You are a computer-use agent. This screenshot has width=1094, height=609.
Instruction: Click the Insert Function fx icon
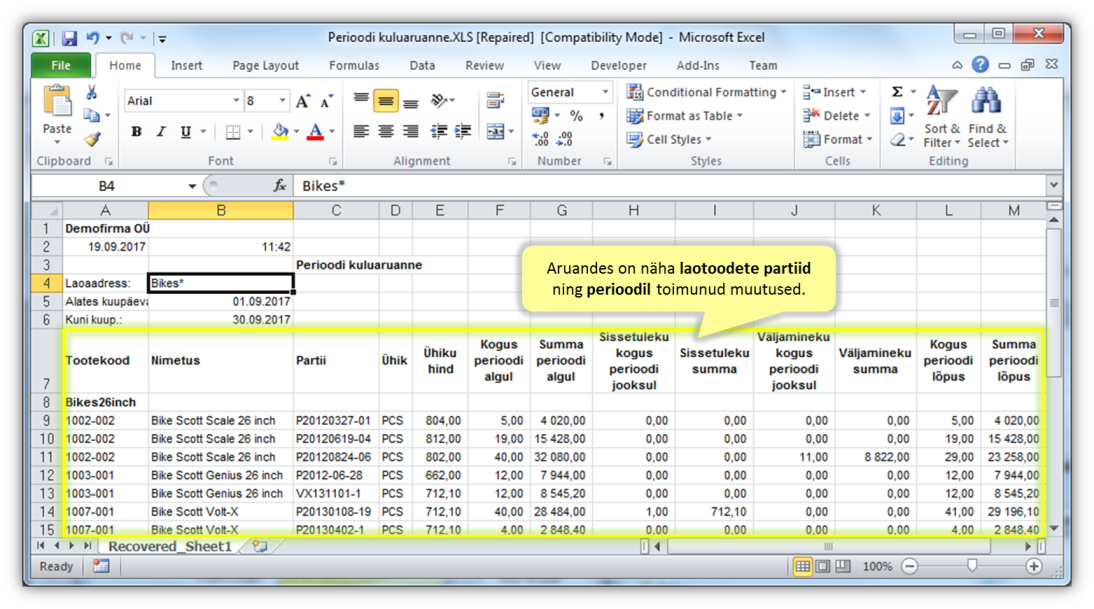(280, 186)
